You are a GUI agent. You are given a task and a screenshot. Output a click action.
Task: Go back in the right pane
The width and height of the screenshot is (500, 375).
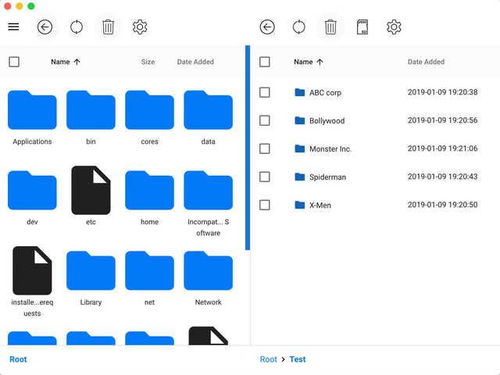pyautogui.click(x=267, y=27)
